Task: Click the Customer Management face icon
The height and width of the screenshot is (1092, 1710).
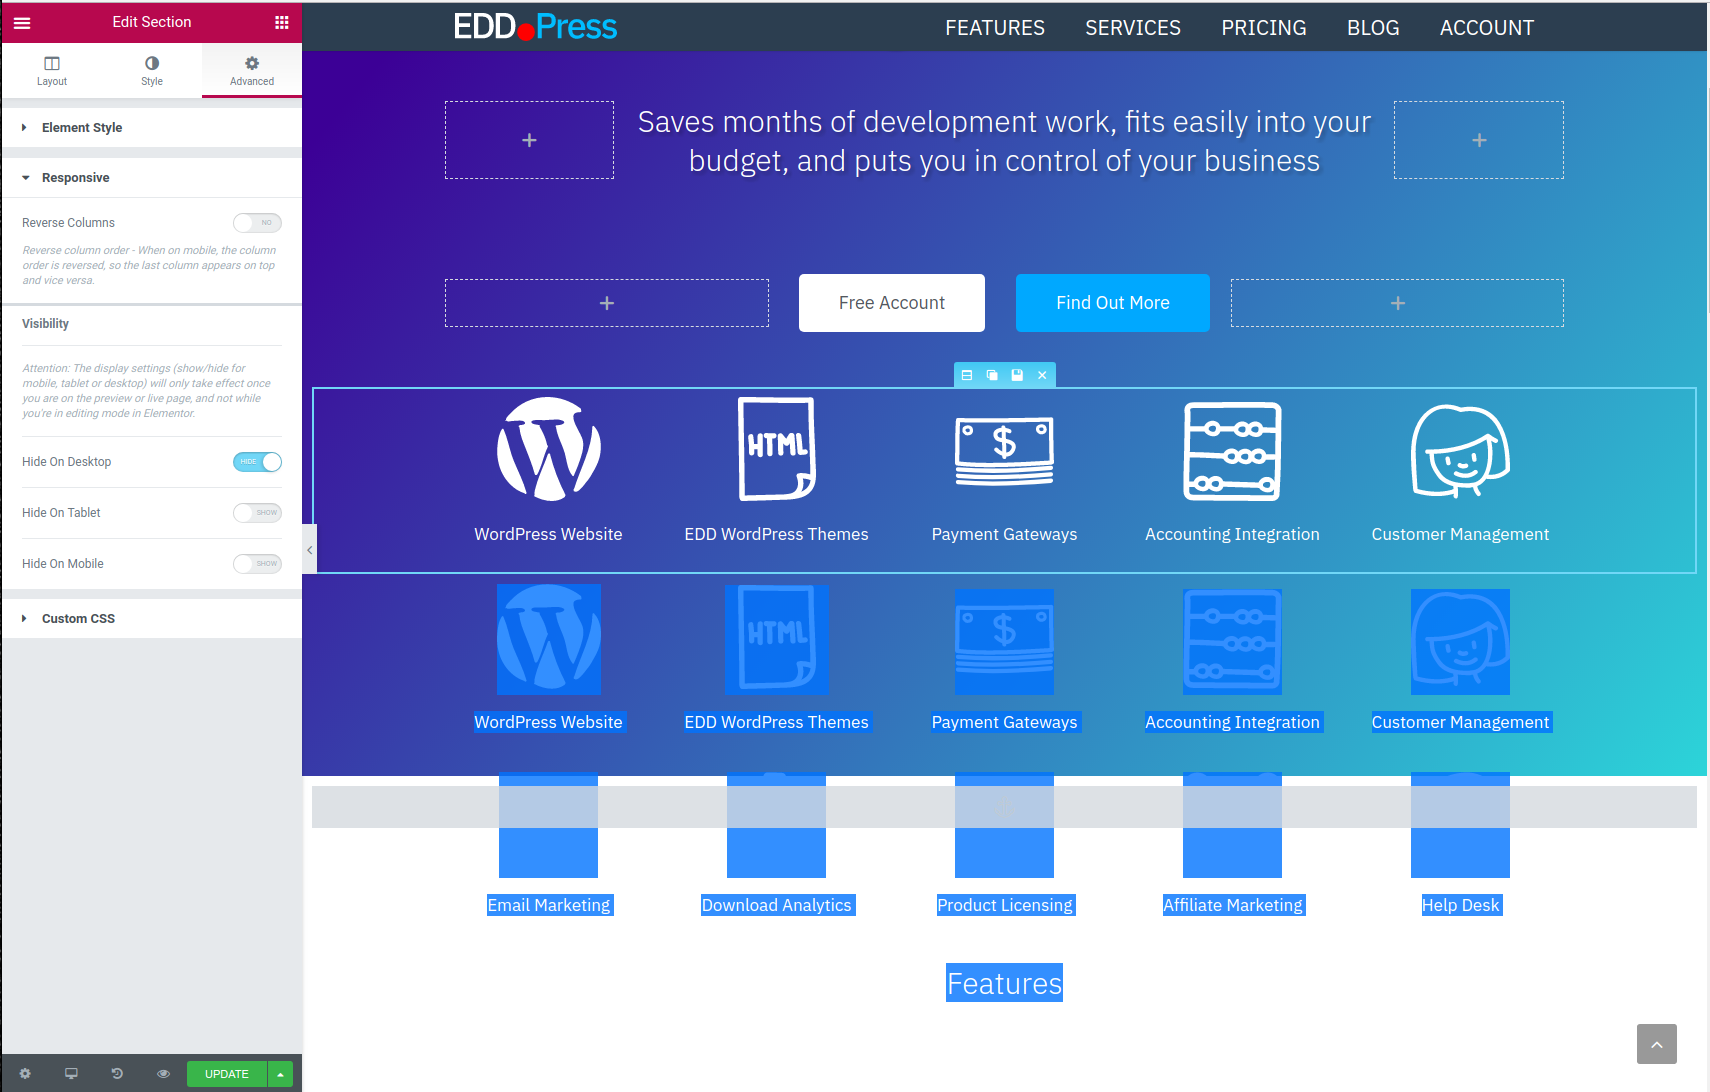Action: coord(1460,451)
